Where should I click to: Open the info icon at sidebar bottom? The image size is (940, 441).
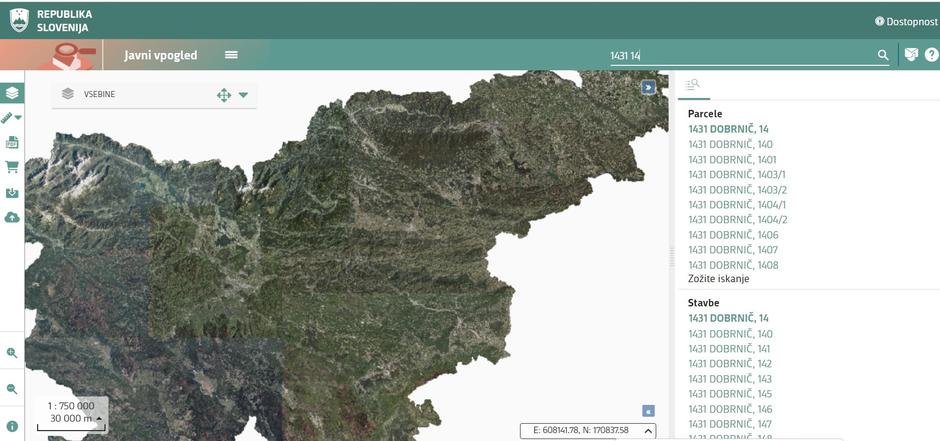(x=12, y=426)
